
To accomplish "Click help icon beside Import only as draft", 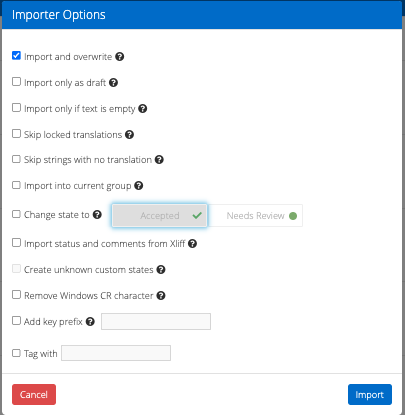I will (113, 82).
